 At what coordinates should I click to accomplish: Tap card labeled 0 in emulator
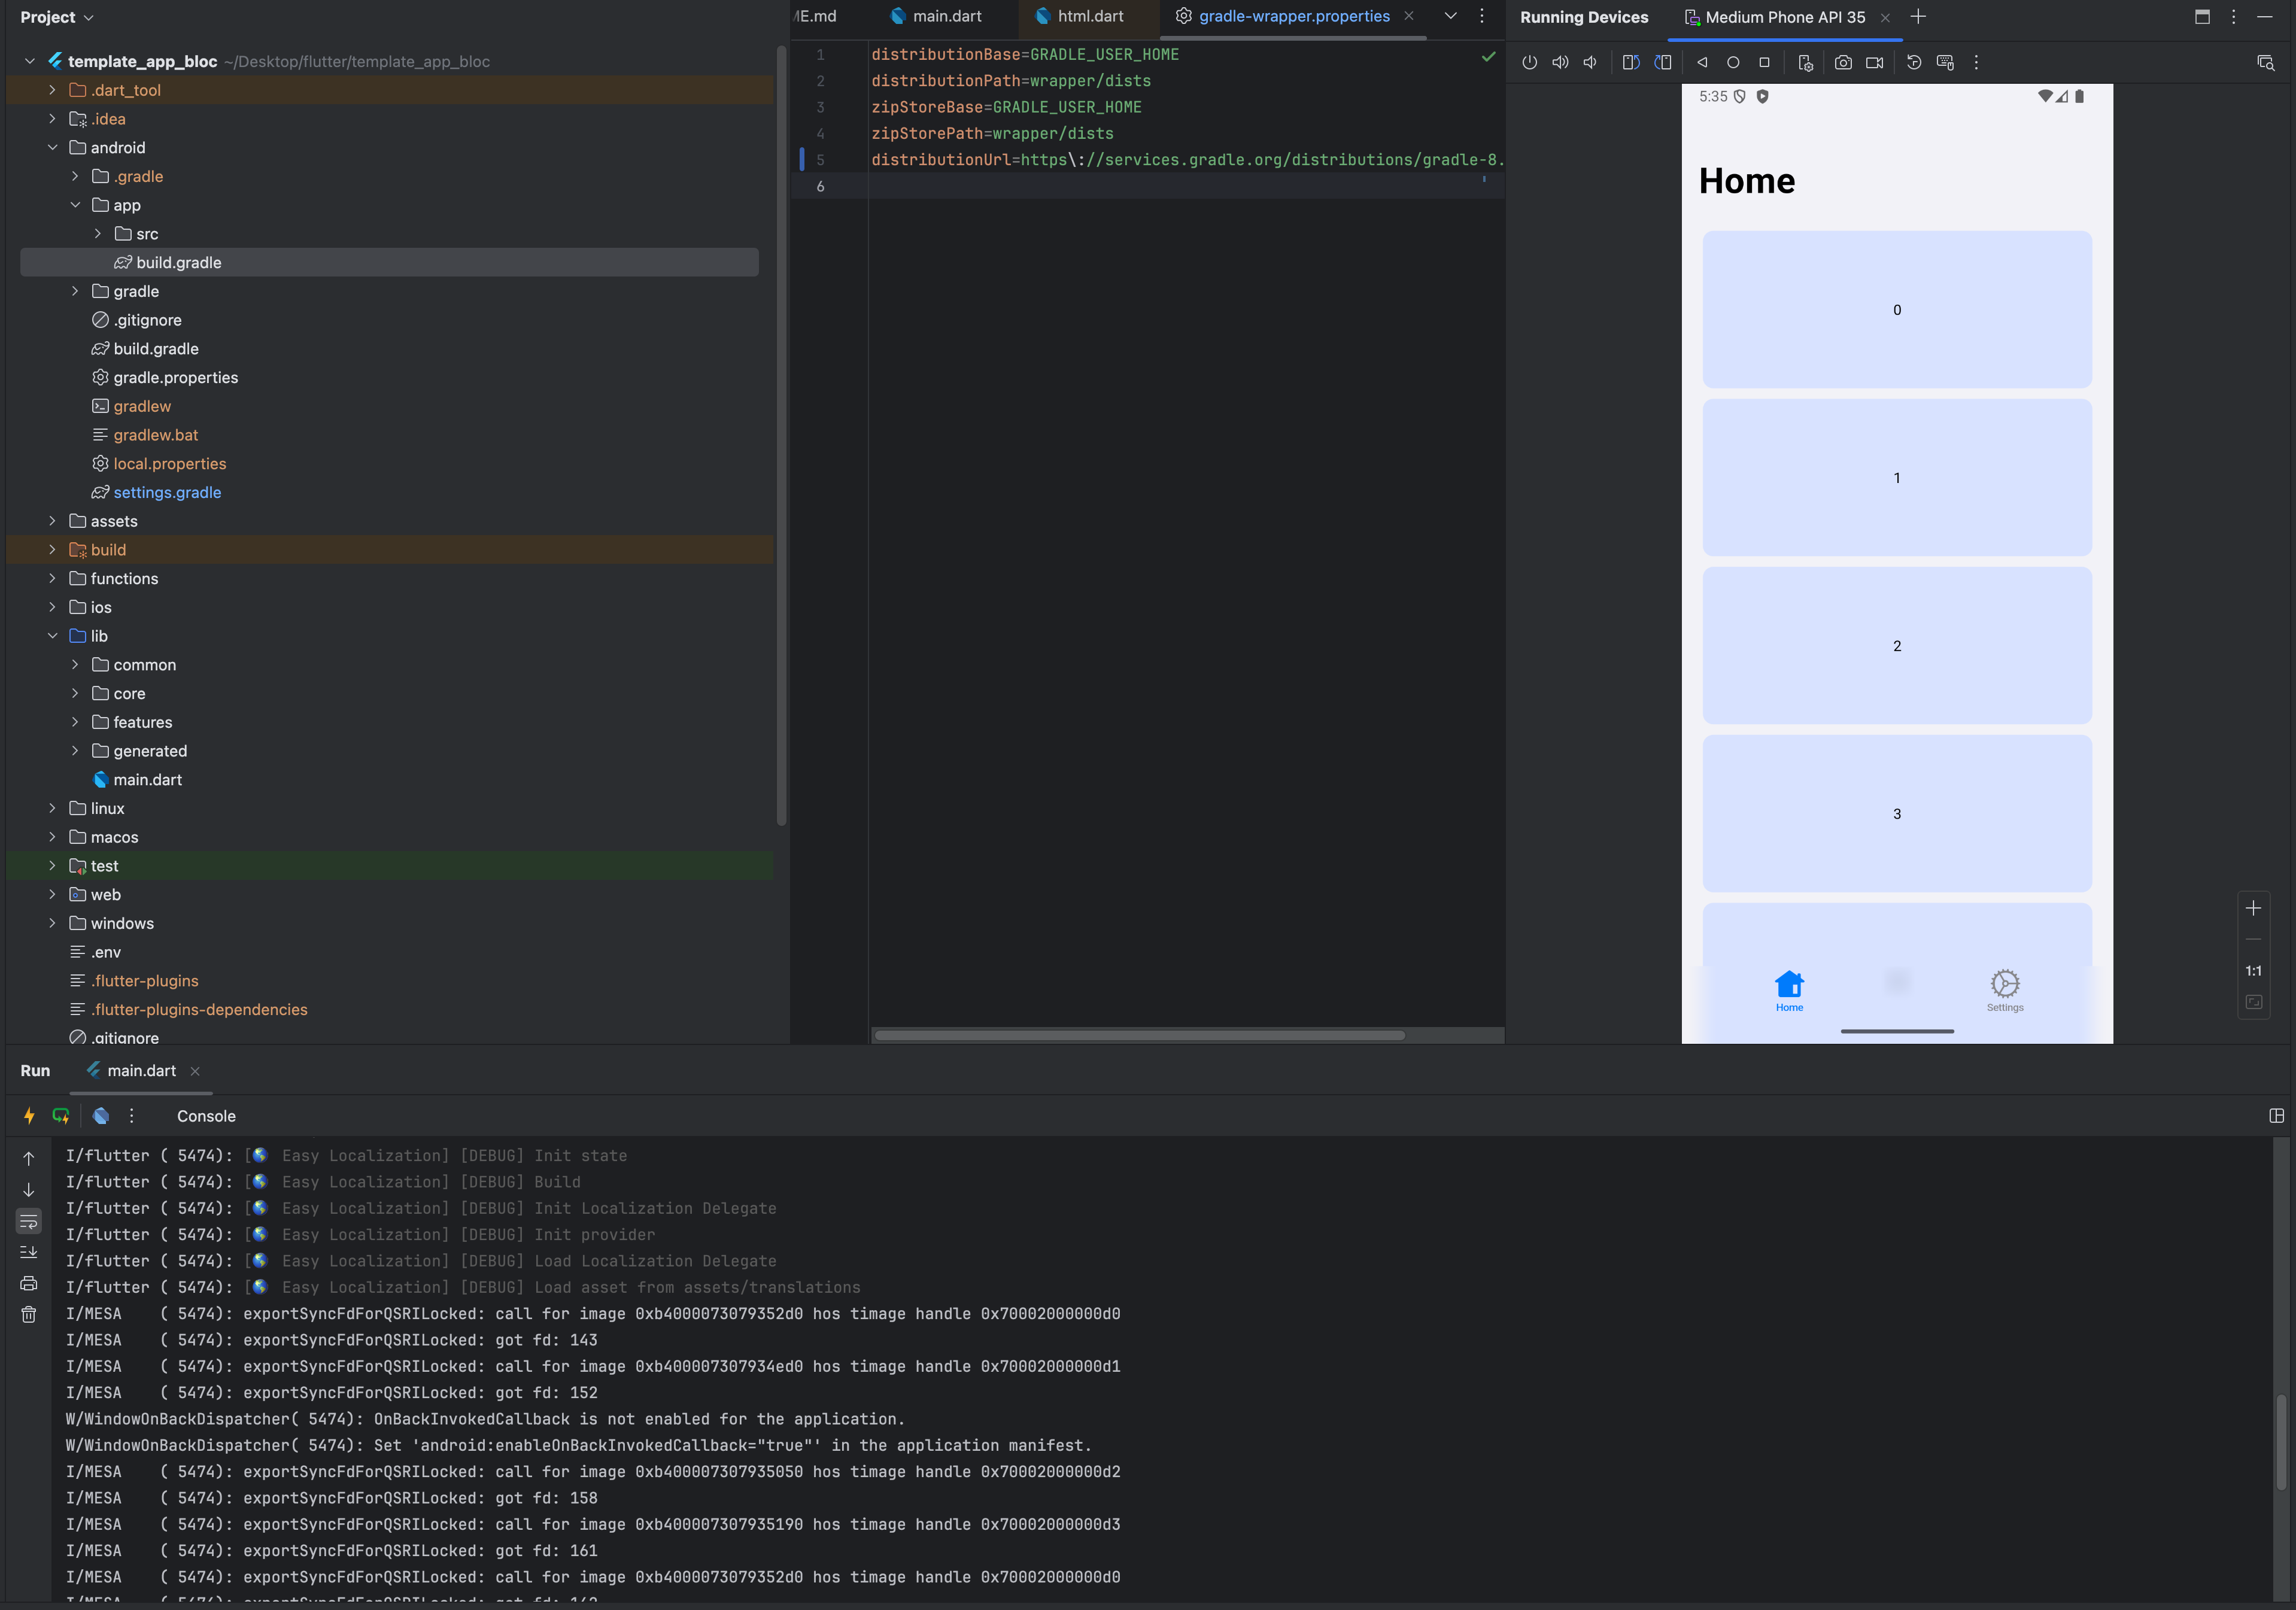tap(1897, 310)
